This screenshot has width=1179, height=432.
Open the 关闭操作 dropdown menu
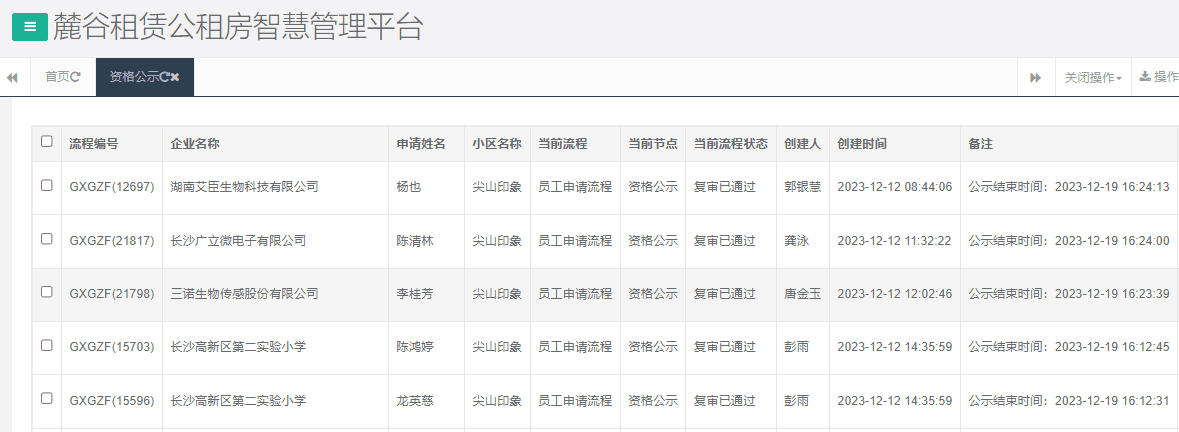[1092, 78]
